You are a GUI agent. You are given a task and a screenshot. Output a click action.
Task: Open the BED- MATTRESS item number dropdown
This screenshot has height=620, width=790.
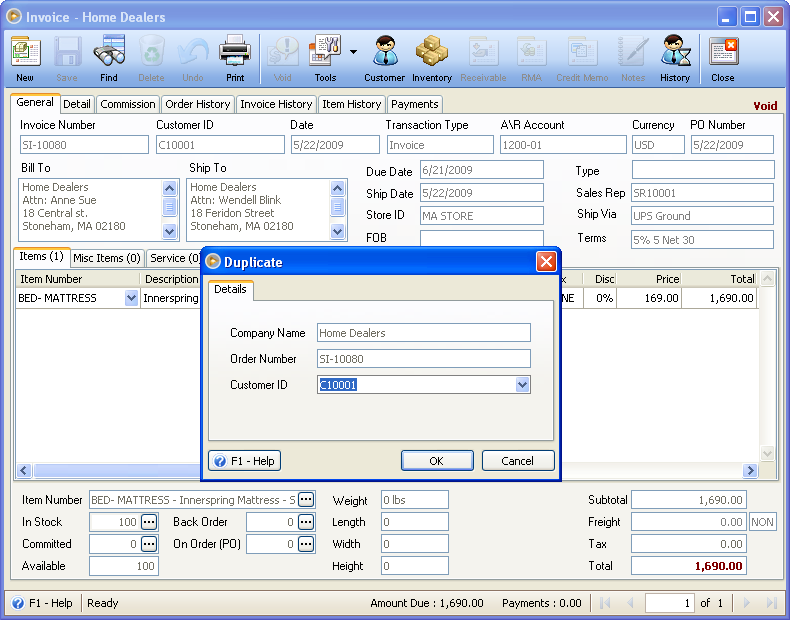[131, 298]
